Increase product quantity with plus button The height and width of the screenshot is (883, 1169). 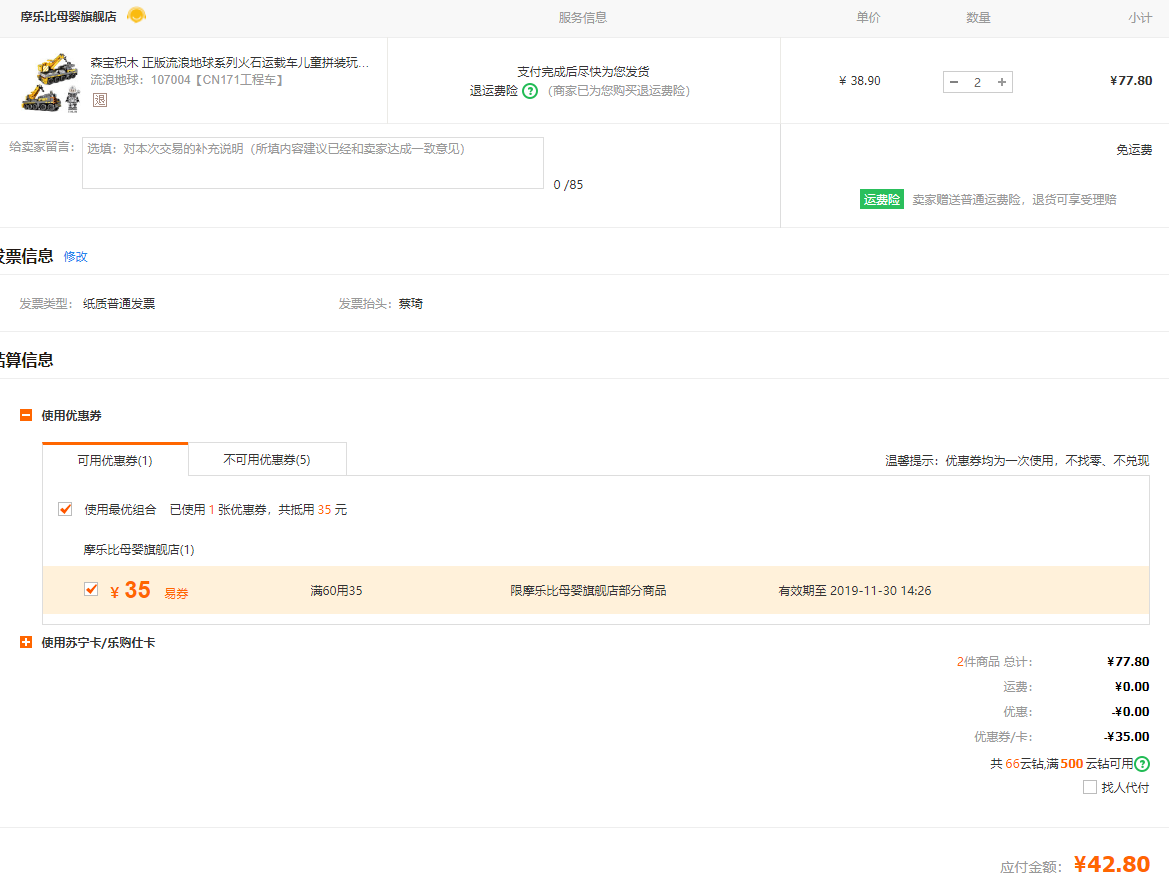(1002, 82)
